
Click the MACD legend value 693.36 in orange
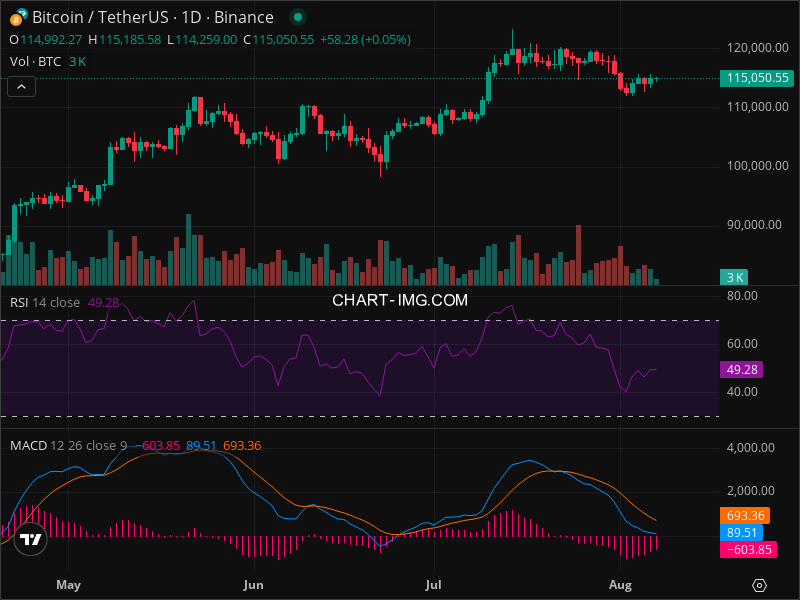coord(242,445)
